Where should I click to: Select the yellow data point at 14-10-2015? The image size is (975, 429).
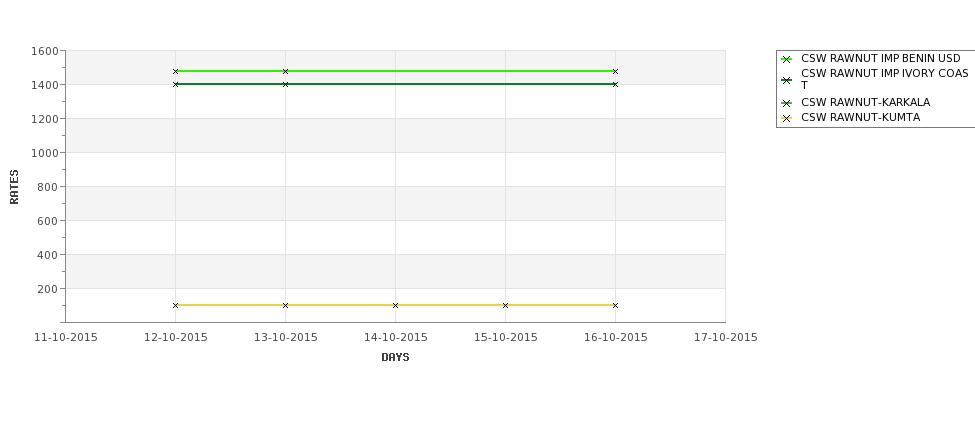coord(395,305)
